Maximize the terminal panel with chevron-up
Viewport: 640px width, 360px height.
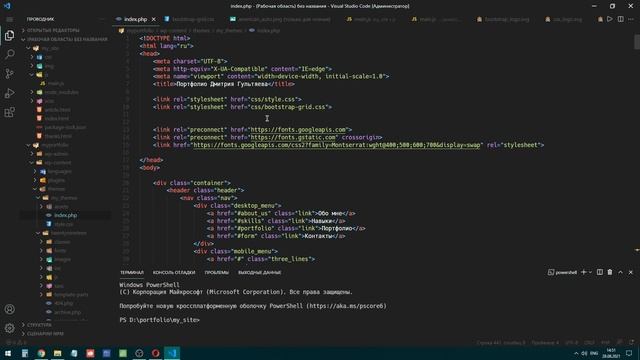620,272
